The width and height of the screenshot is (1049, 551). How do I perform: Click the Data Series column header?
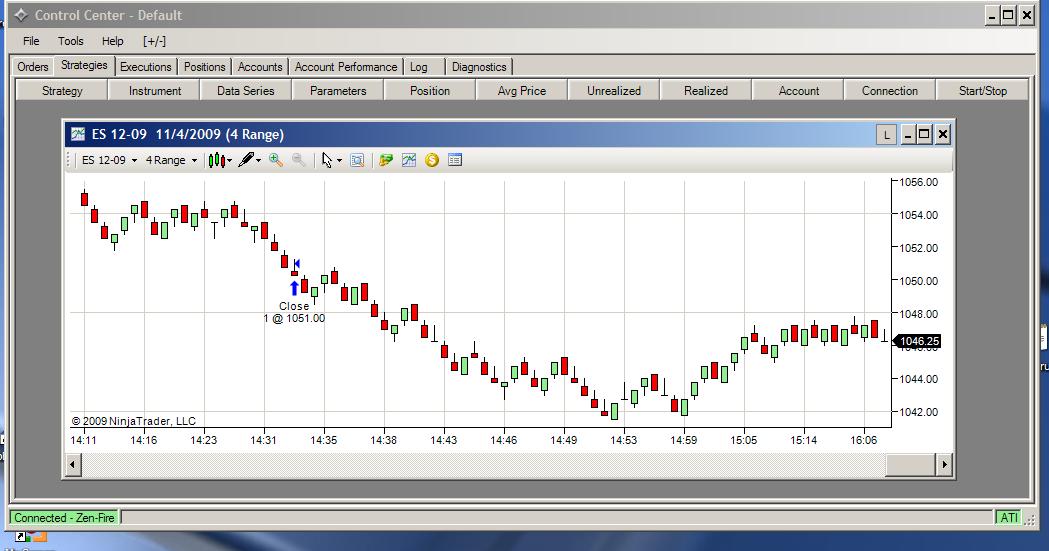click(x=246, y=90)
